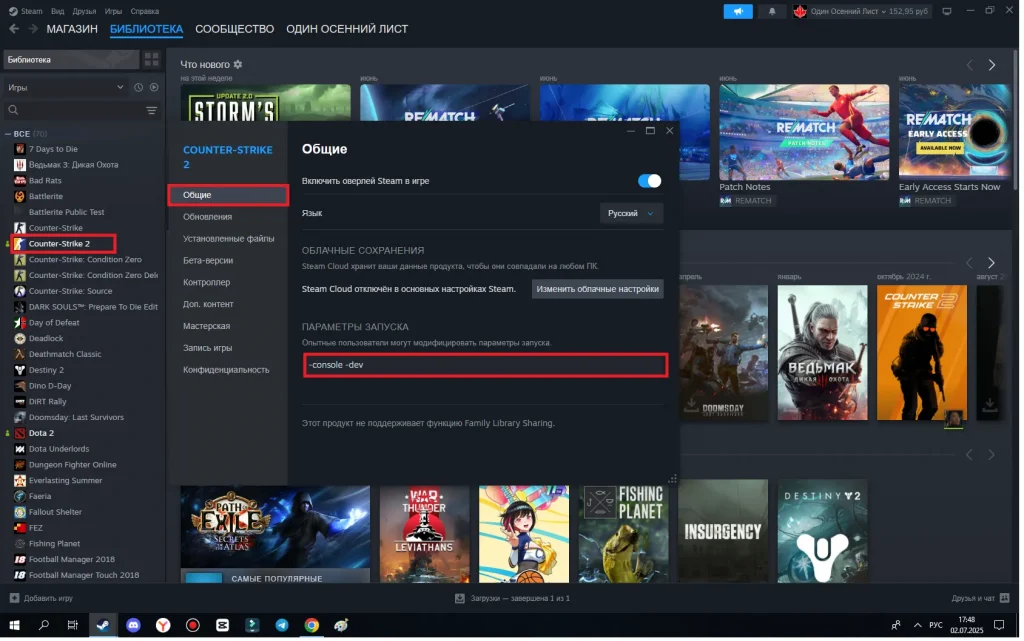Open Windows Task View
Screen dimensions: 1024x641
[x=72, y=625]
